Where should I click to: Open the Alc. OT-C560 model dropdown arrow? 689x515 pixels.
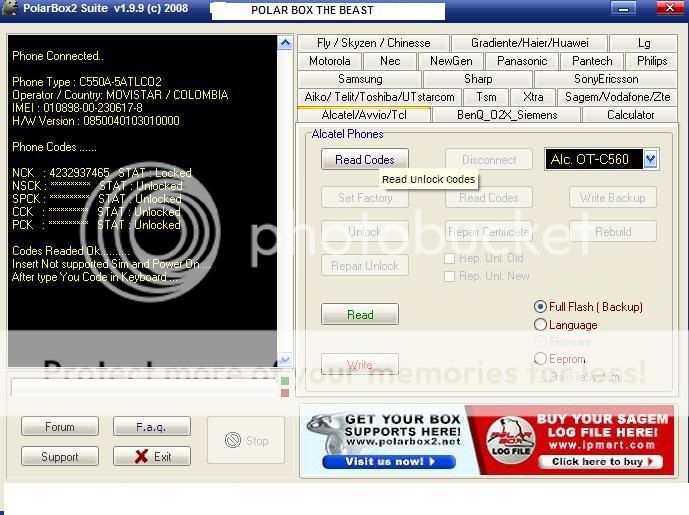tap(650, 159)
